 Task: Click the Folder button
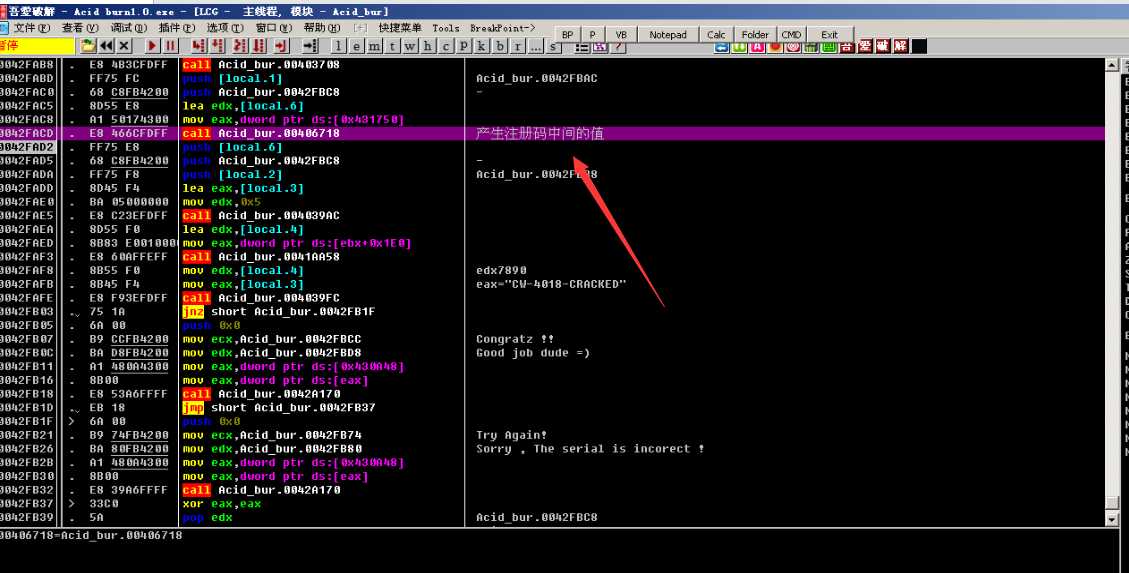tap(755, 35)
